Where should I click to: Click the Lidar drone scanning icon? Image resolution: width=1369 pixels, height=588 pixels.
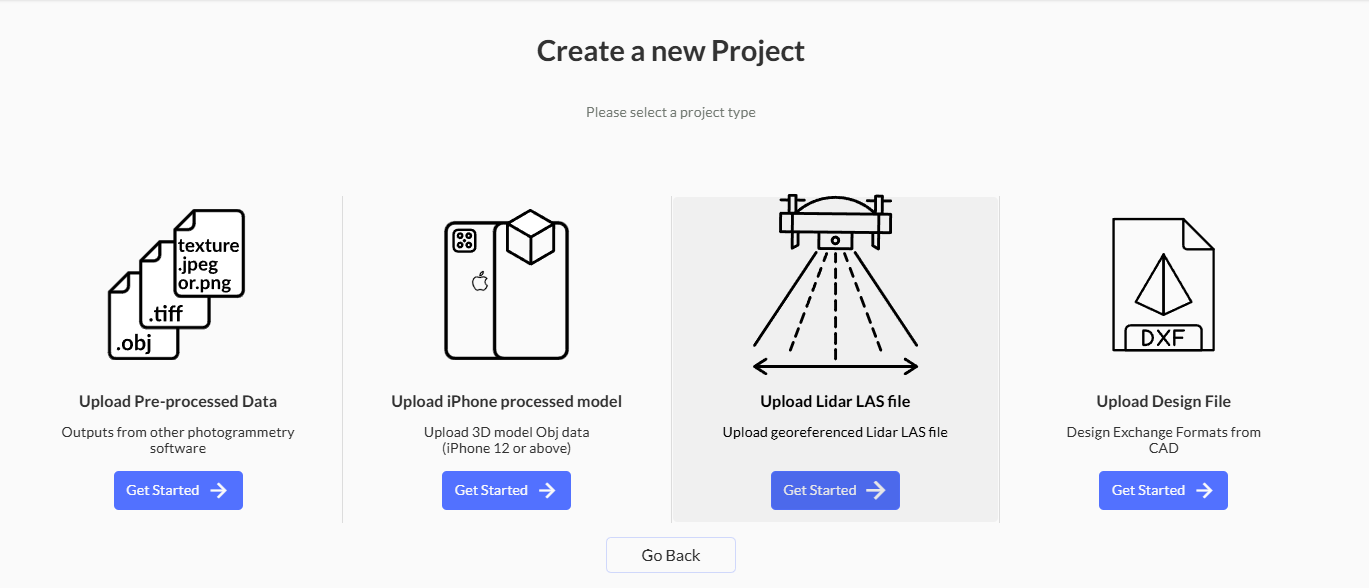coord(835,285)
